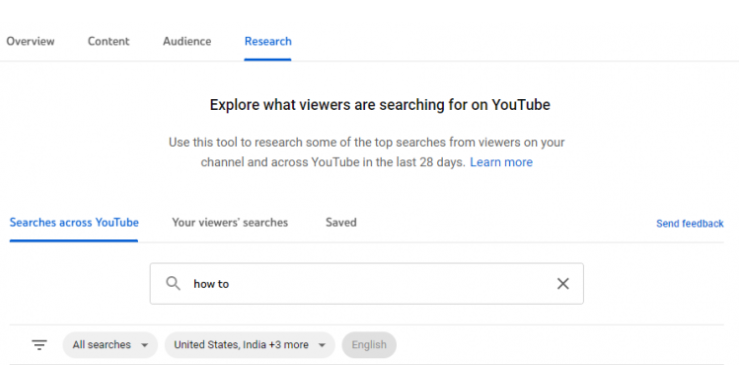Screen dimensions: 739x370
Task: Open the United States, India +3 more dropdown
Action: click(250, 345)
